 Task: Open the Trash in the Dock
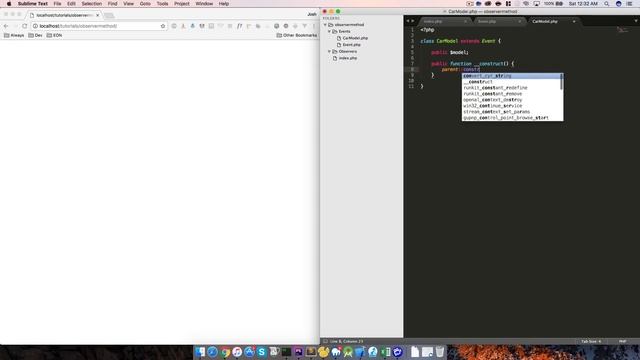point(440,352)
